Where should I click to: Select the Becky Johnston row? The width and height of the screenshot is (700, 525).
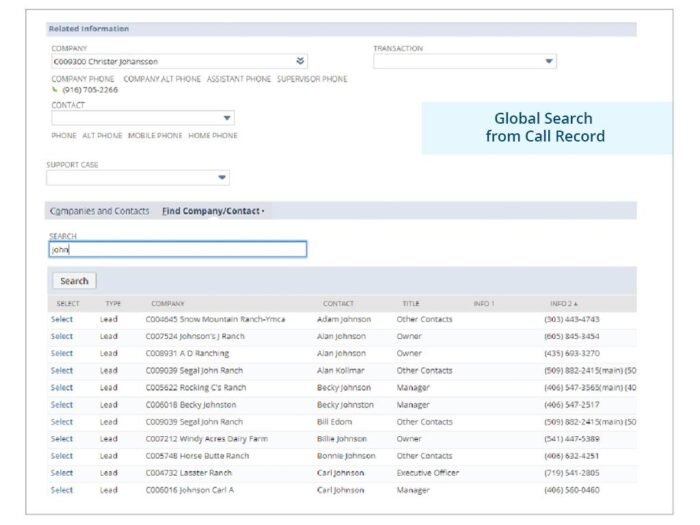point(62,404)
